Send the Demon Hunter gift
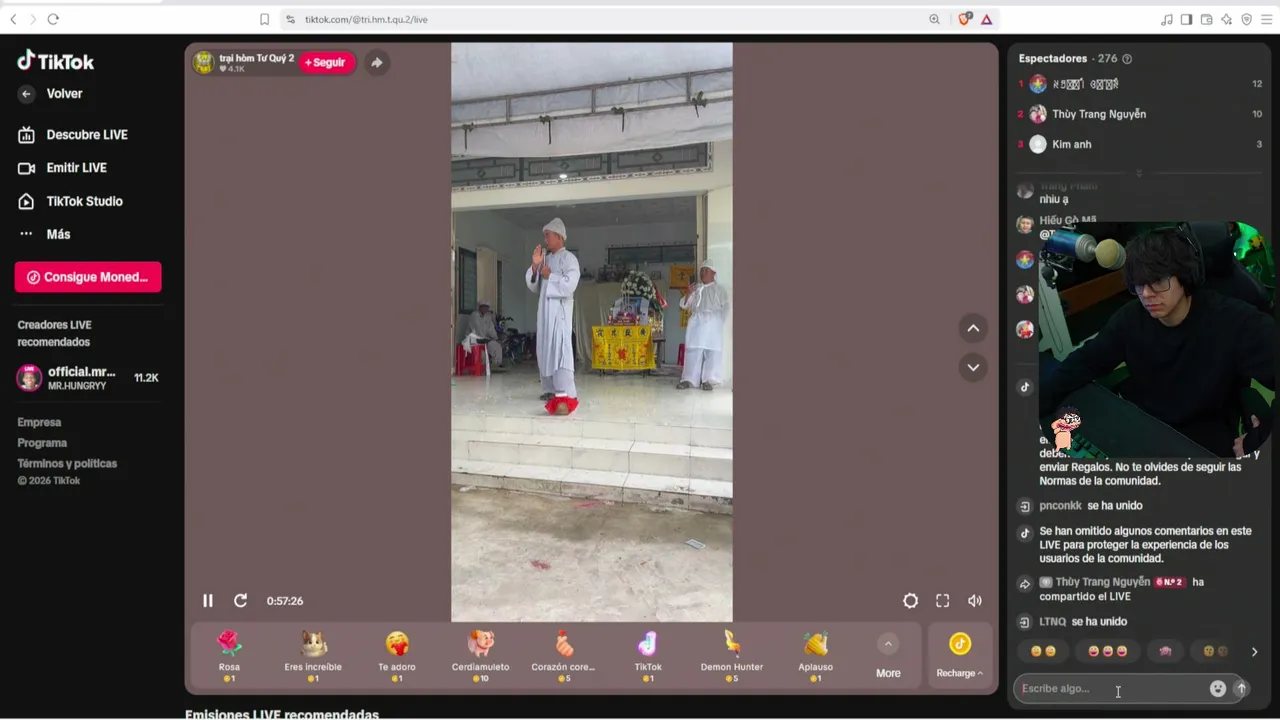The width and height of the screenshot is (1280, 720). point(732,656)
